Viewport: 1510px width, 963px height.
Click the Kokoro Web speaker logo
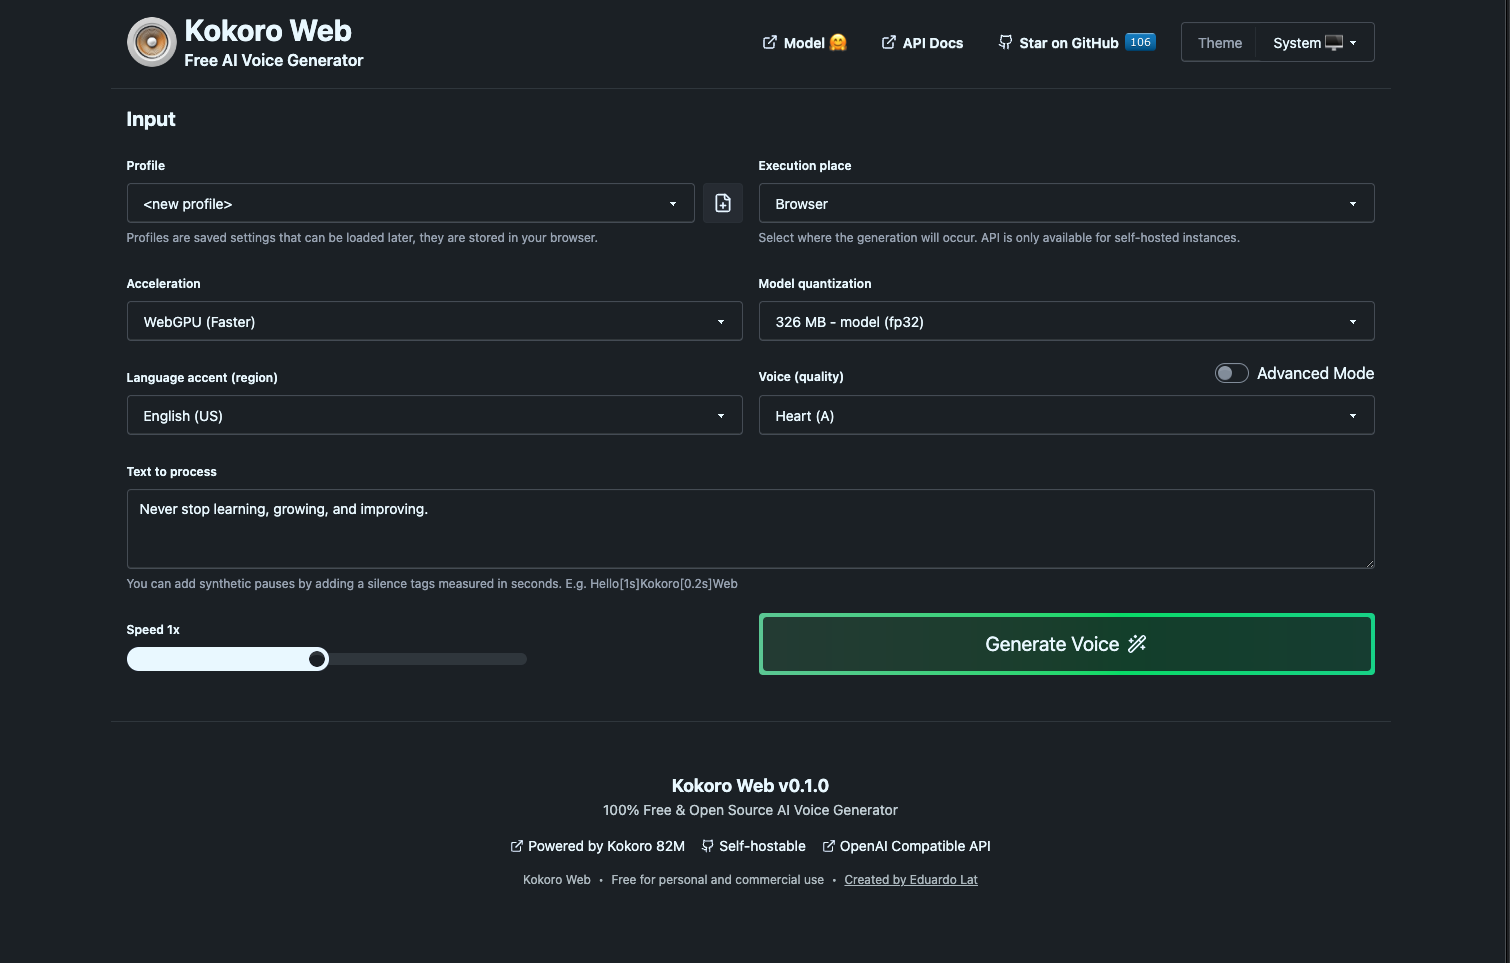[152, 43]
